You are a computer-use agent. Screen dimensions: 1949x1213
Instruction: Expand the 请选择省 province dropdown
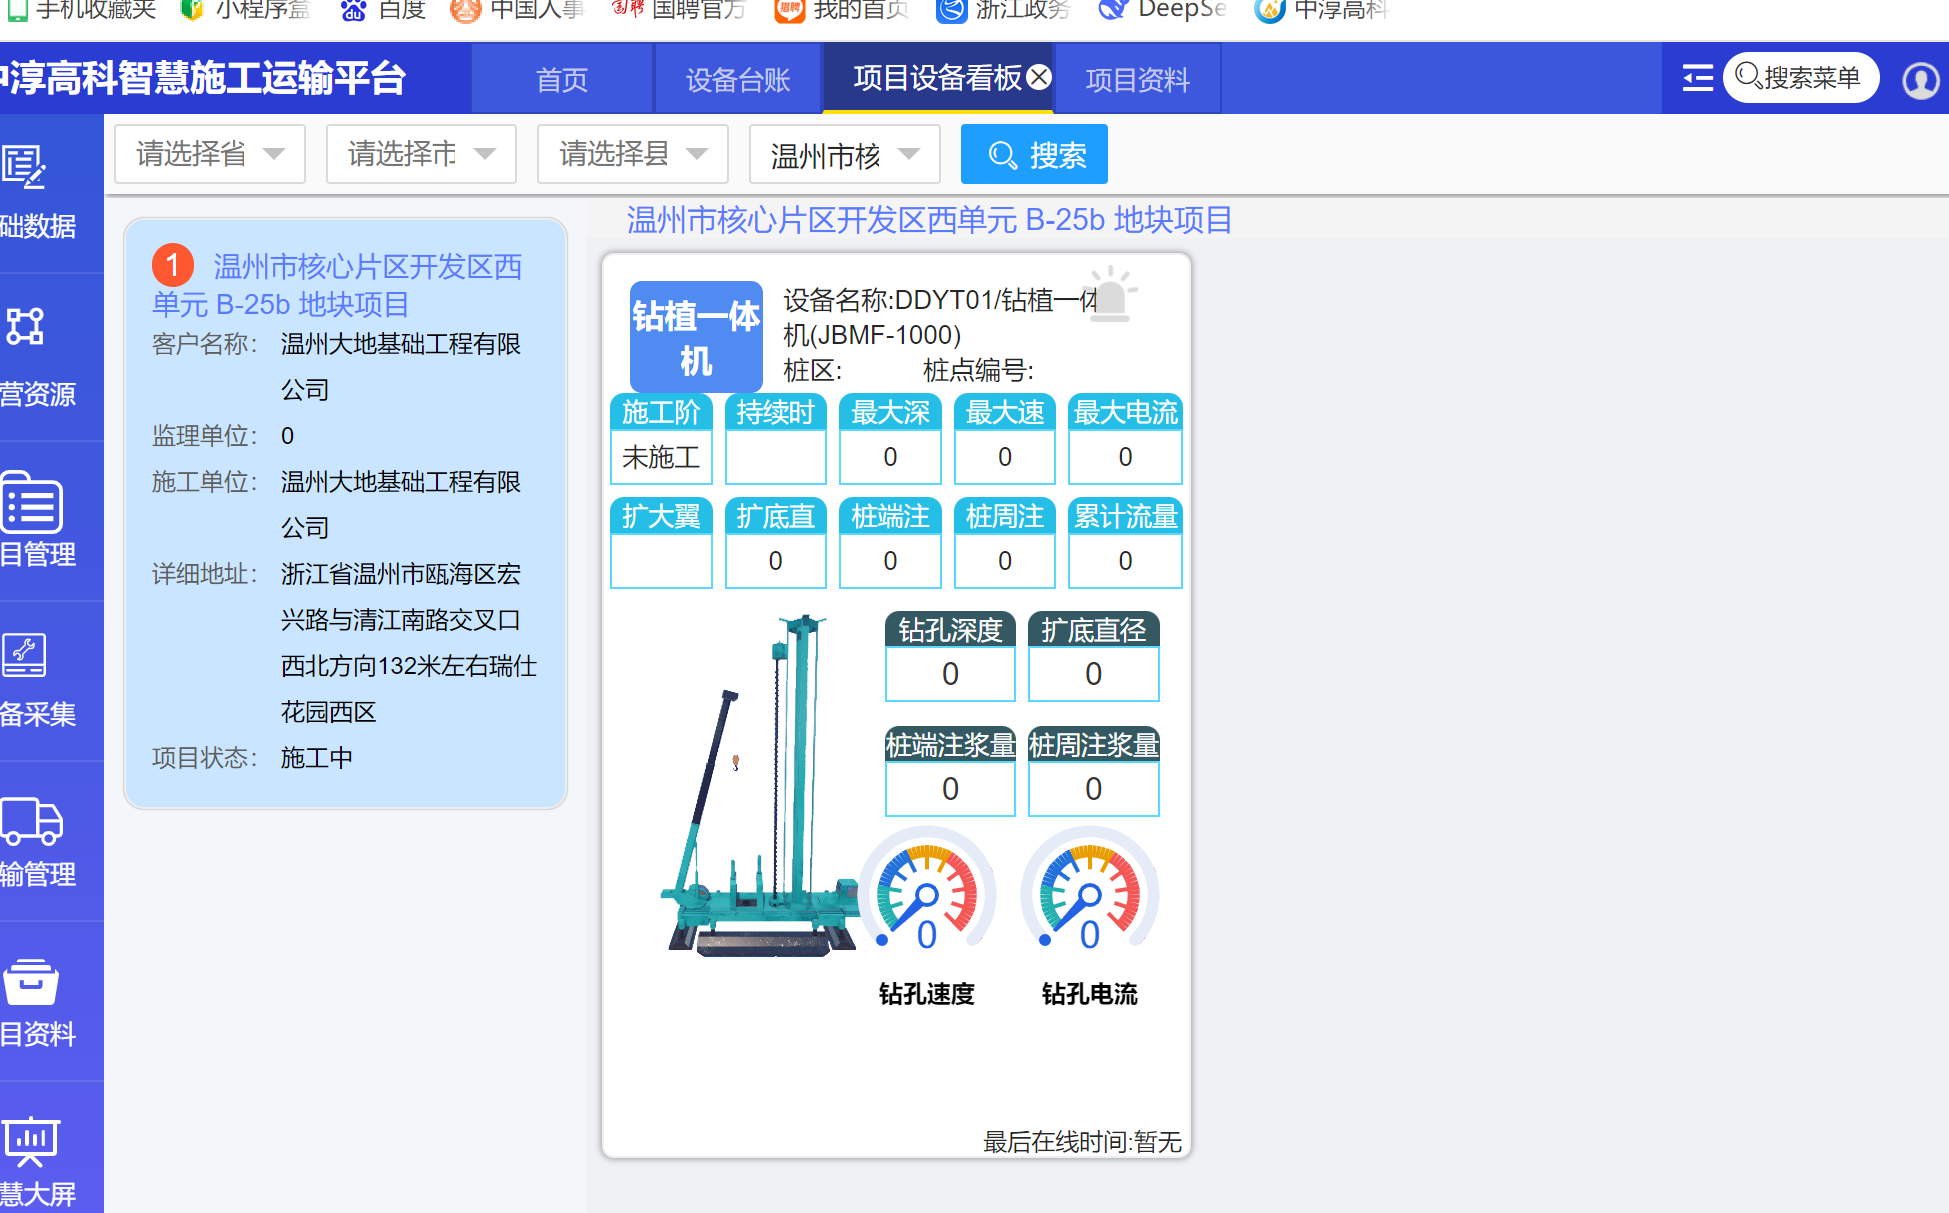point(210,154)
